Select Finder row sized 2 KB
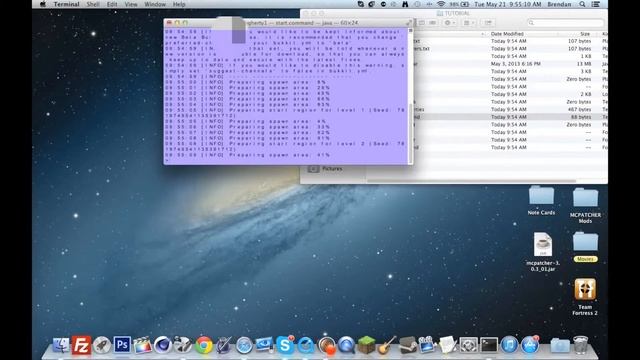This screenshot has width=640, height=360. [510, 94]
